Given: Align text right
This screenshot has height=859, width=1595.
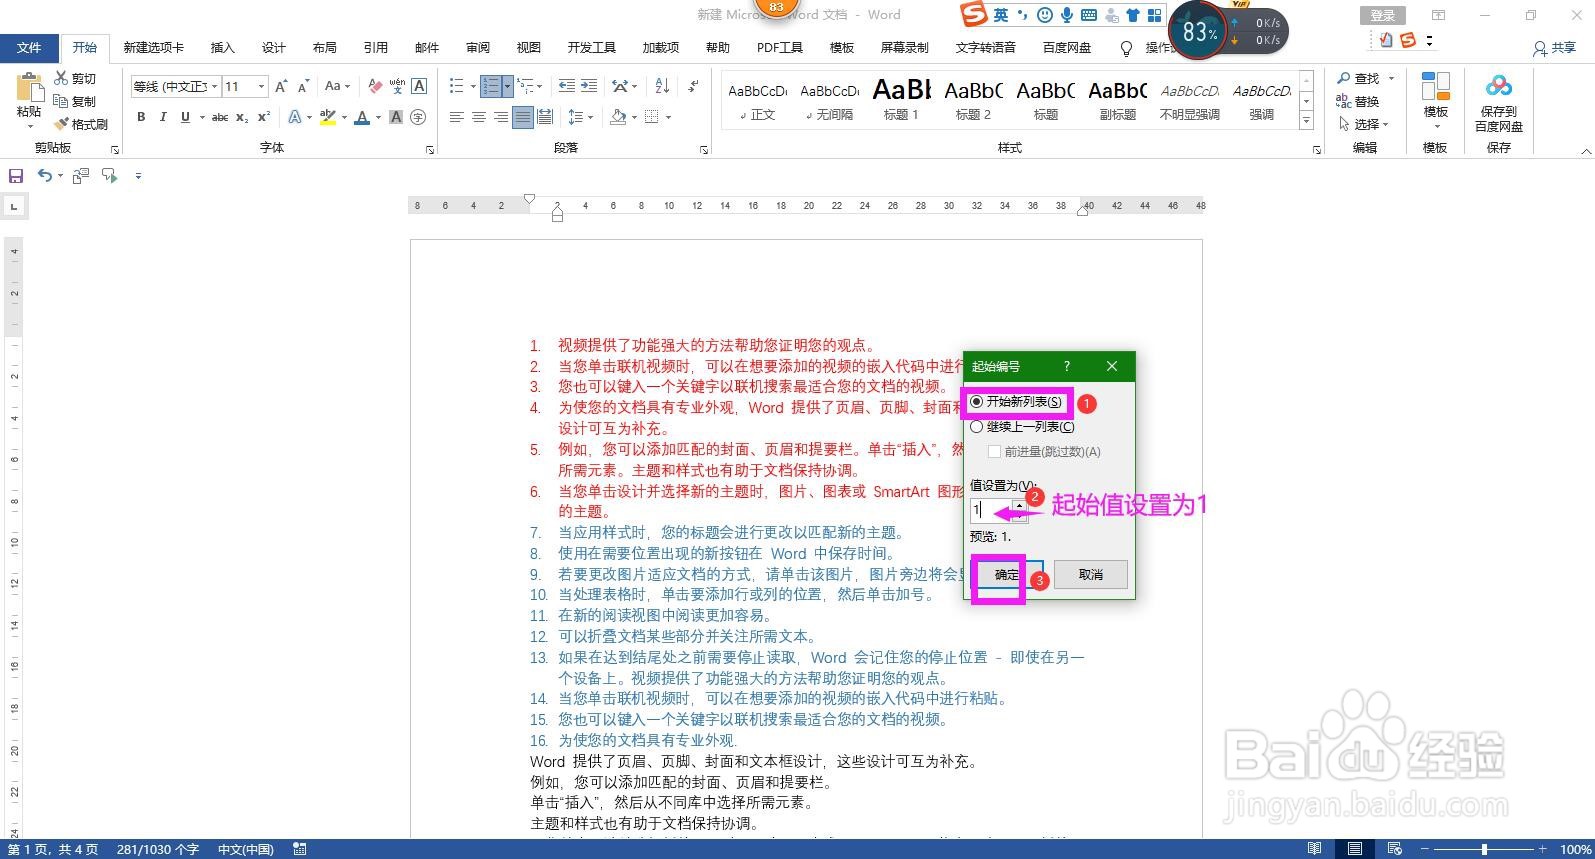Looking at the screenshot, I should [x=500, y=117].
